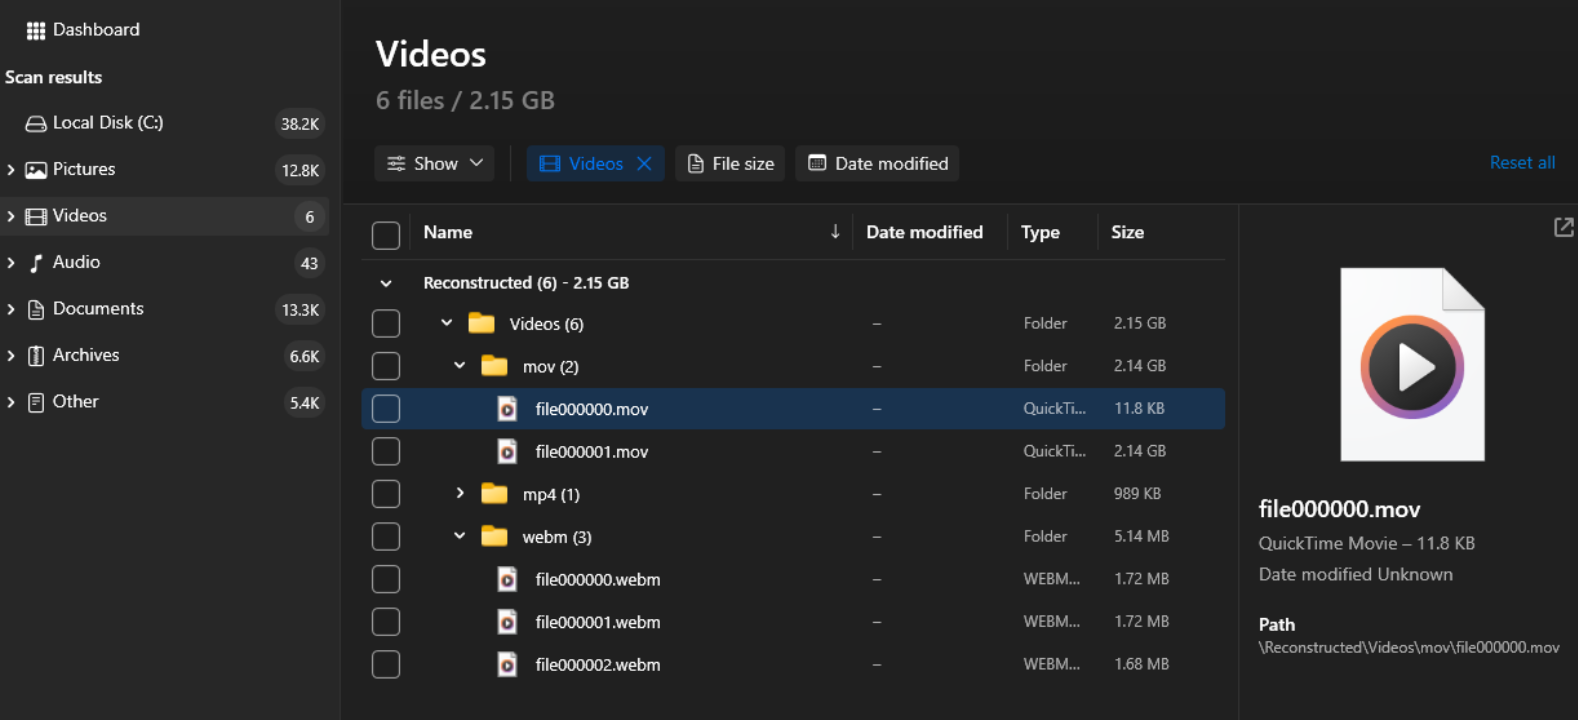Open the Dashboard grid icon
Image resolution: width=1578 pixels, height=720 pixels.
(36, 31)
